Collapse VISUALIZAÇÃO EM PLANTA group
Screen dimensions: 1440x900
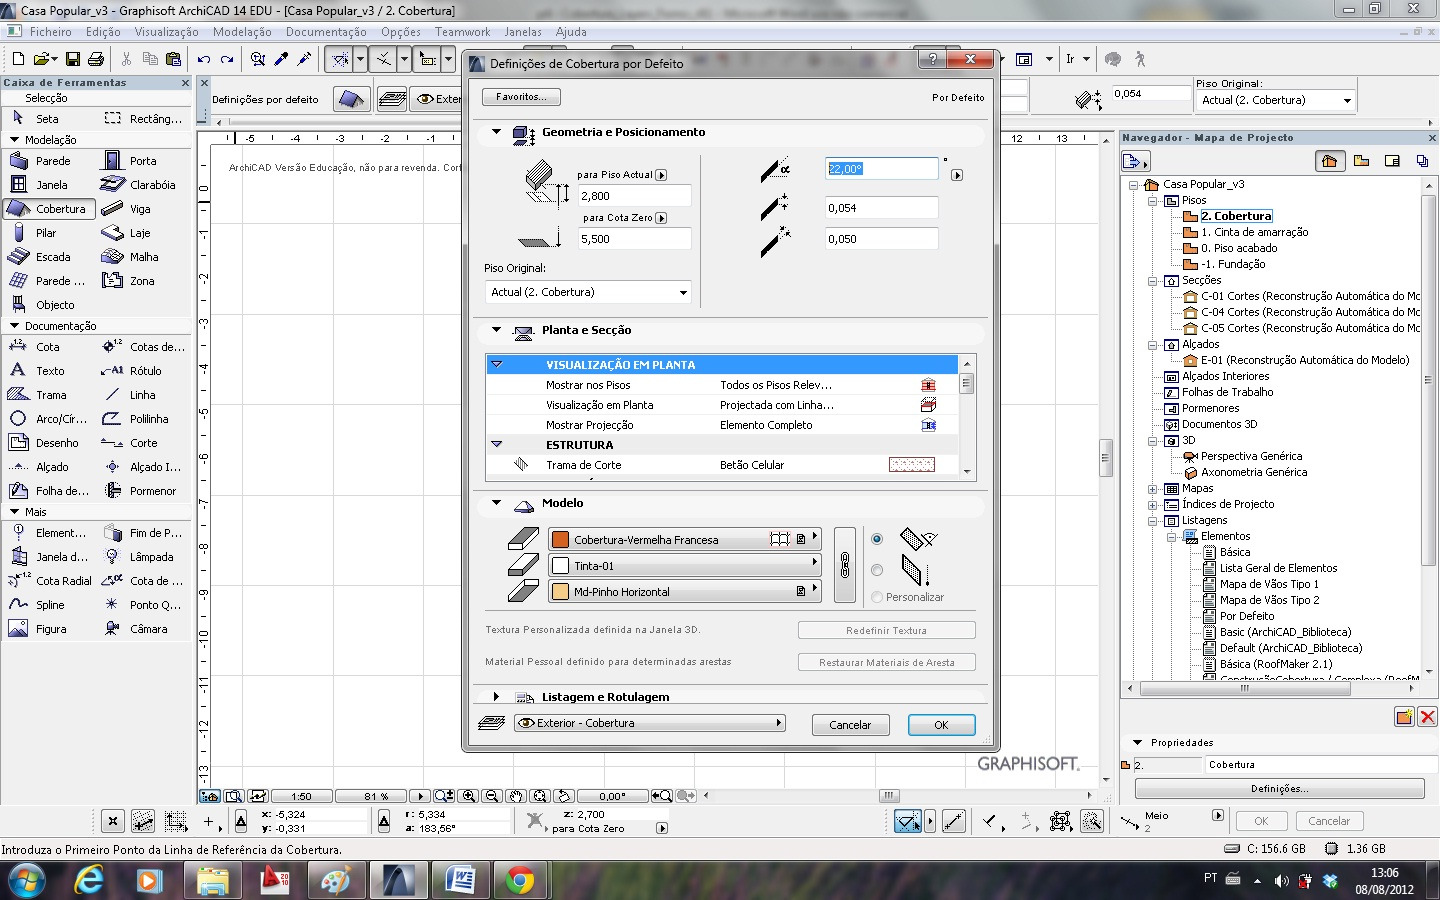coord(497,365)
